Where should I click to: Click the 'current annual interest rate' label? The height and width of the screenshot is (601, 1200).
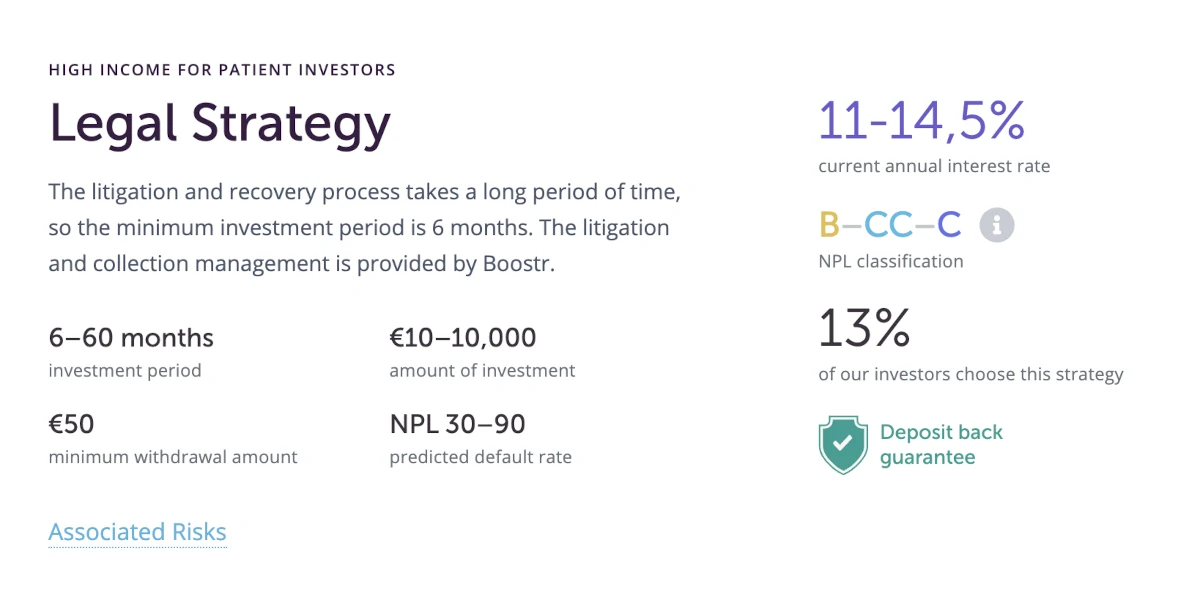point(934,166)
